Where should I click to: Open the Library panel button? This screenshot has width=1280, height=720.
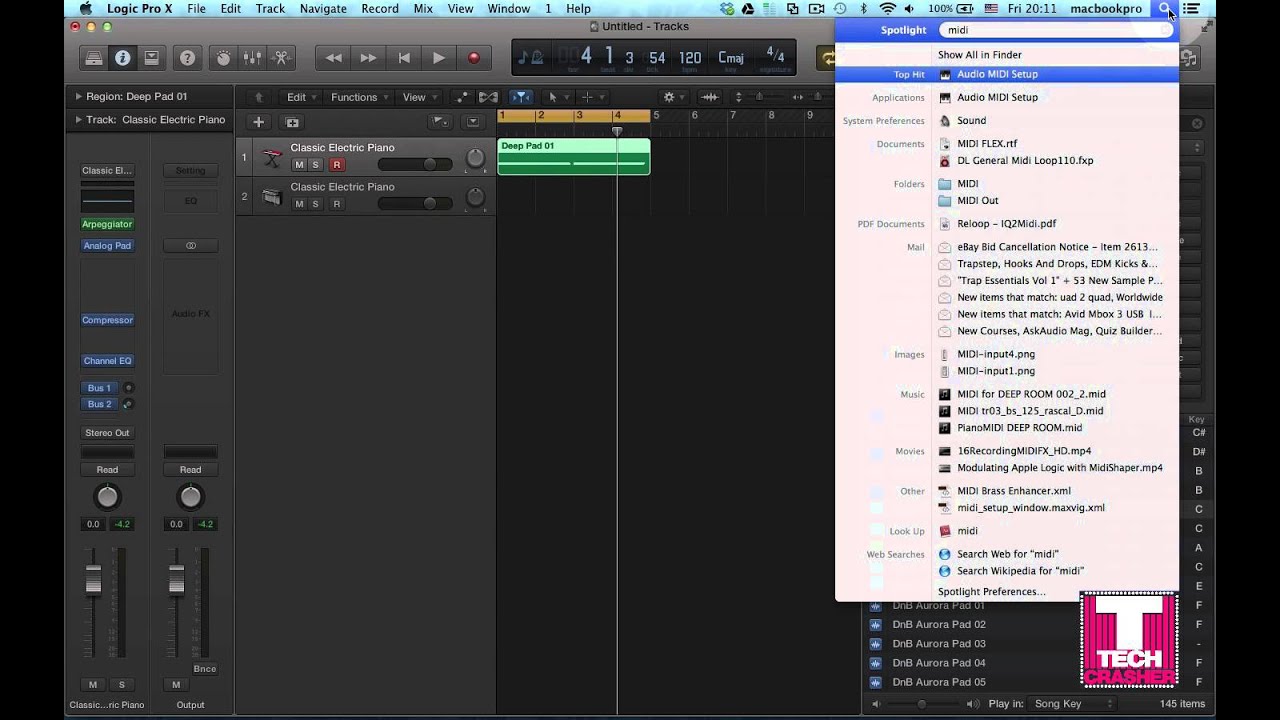click(93, 58)
